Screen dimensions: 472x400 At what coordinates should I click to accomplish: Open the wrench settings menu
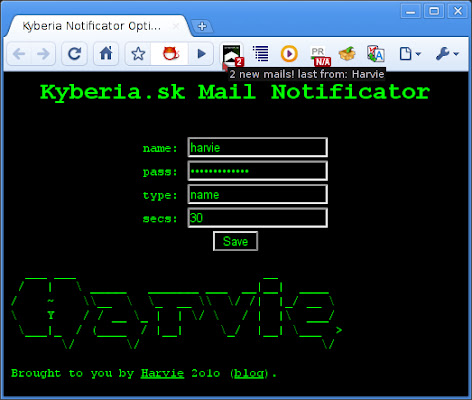click(447, 54)
